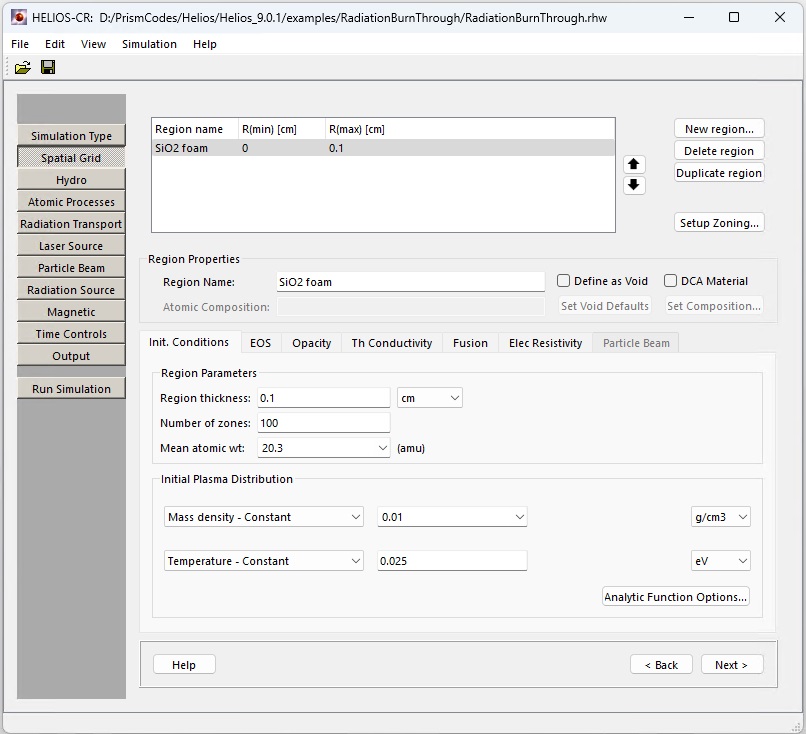
Task: Click the Number of zones field
Action: (x=323, y=423)
